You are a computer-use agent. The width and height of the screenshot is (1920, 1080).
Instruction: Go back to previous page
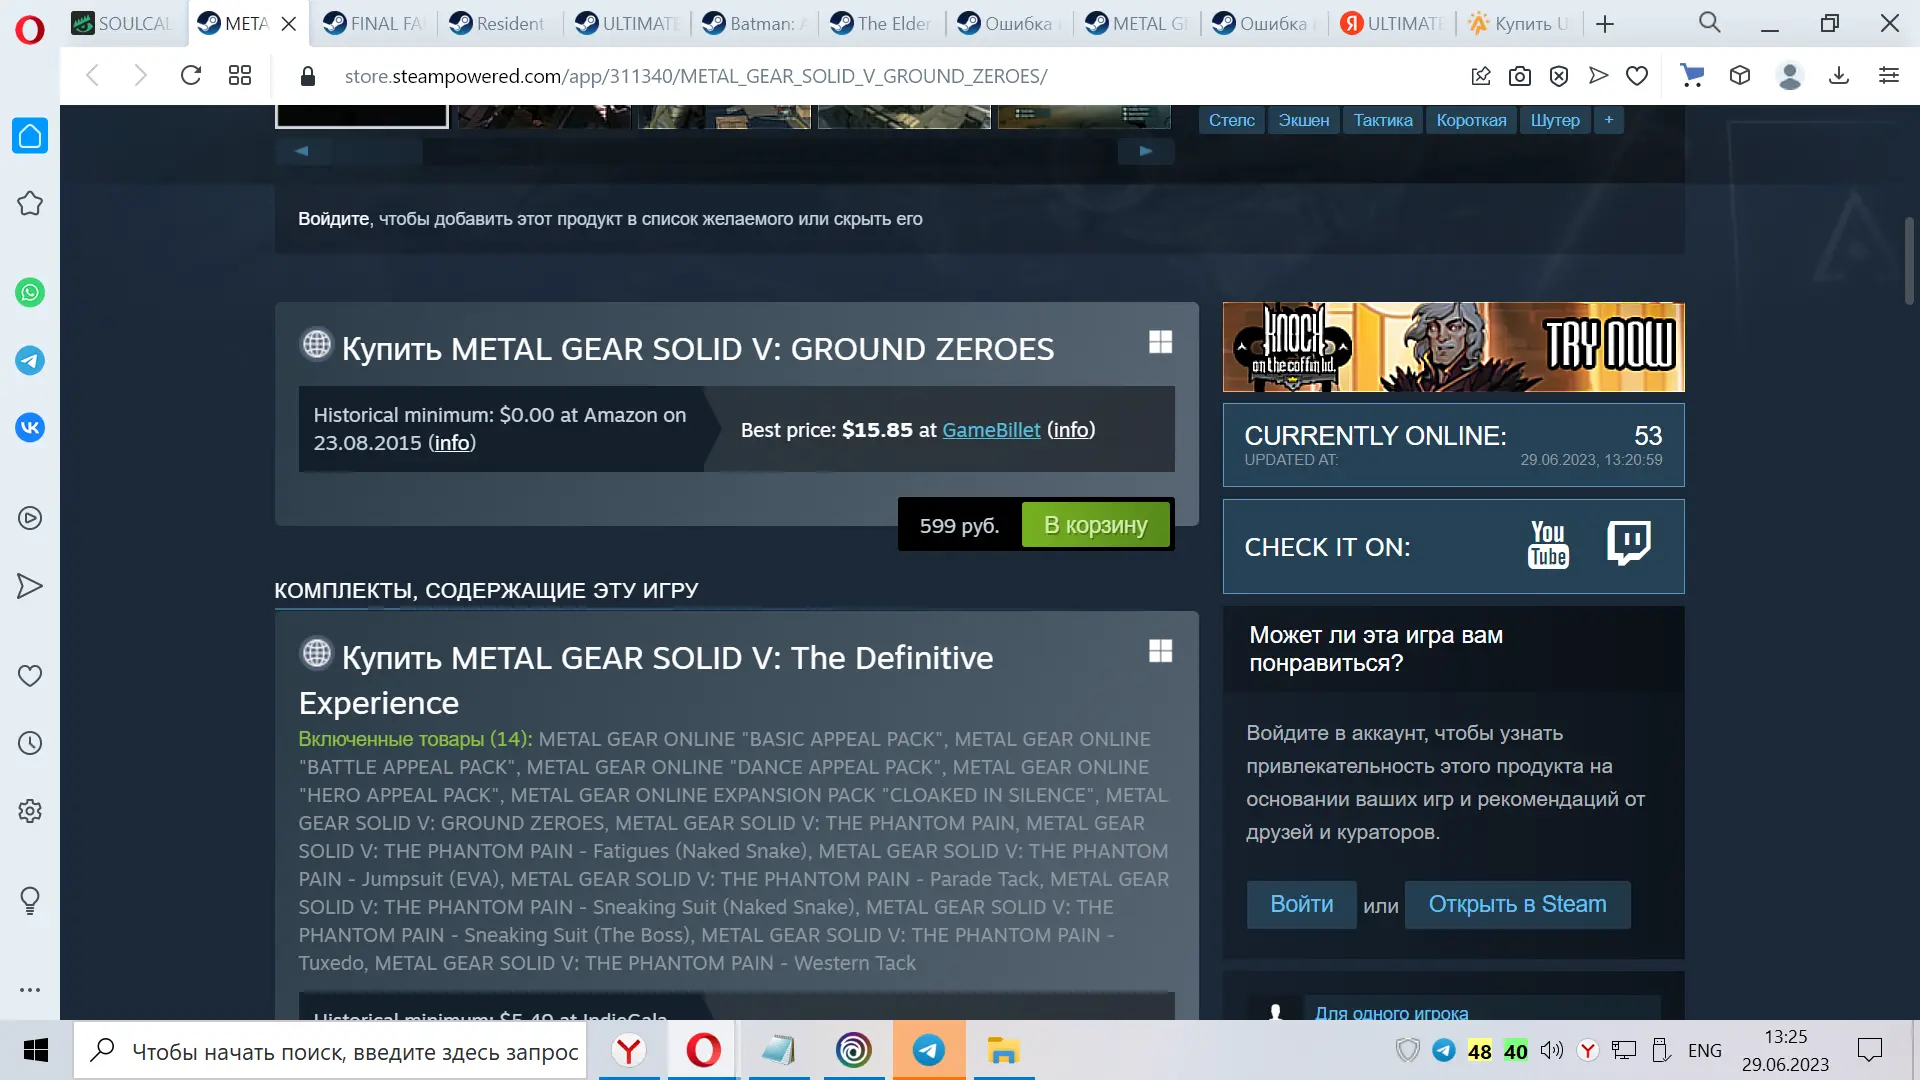click(x=93, y=76)
